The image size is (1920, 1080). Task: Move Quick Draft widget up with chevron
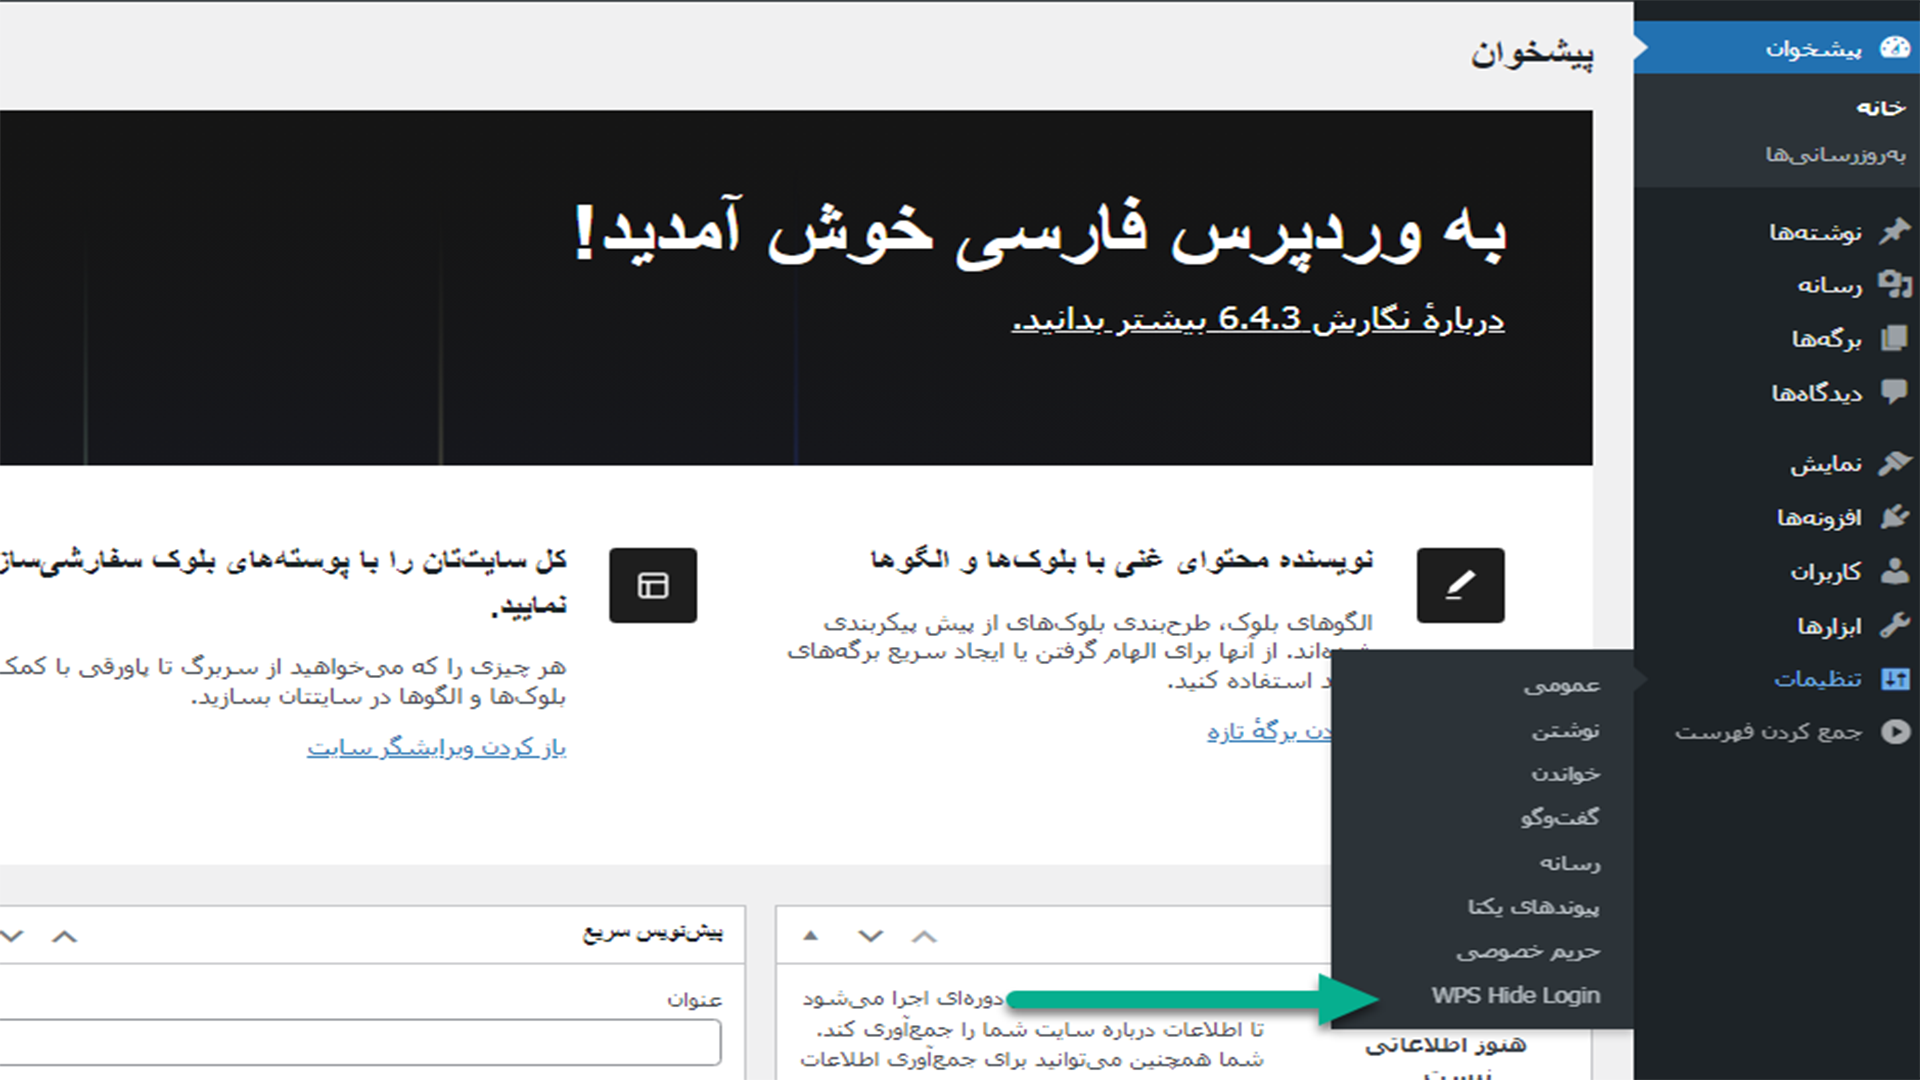point(64,936)
